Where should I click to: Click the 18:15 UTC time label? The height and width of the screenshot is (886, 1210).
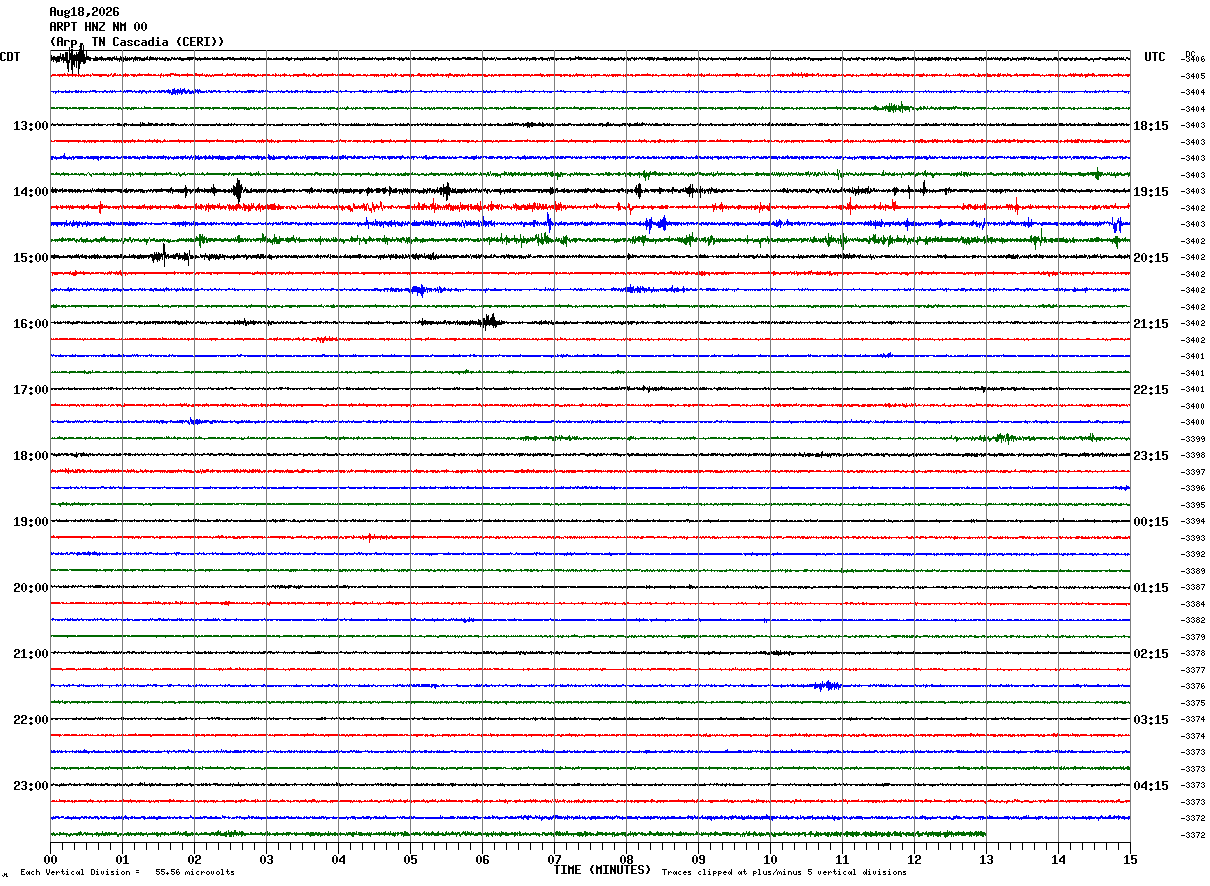click(x=1151, y=126)
